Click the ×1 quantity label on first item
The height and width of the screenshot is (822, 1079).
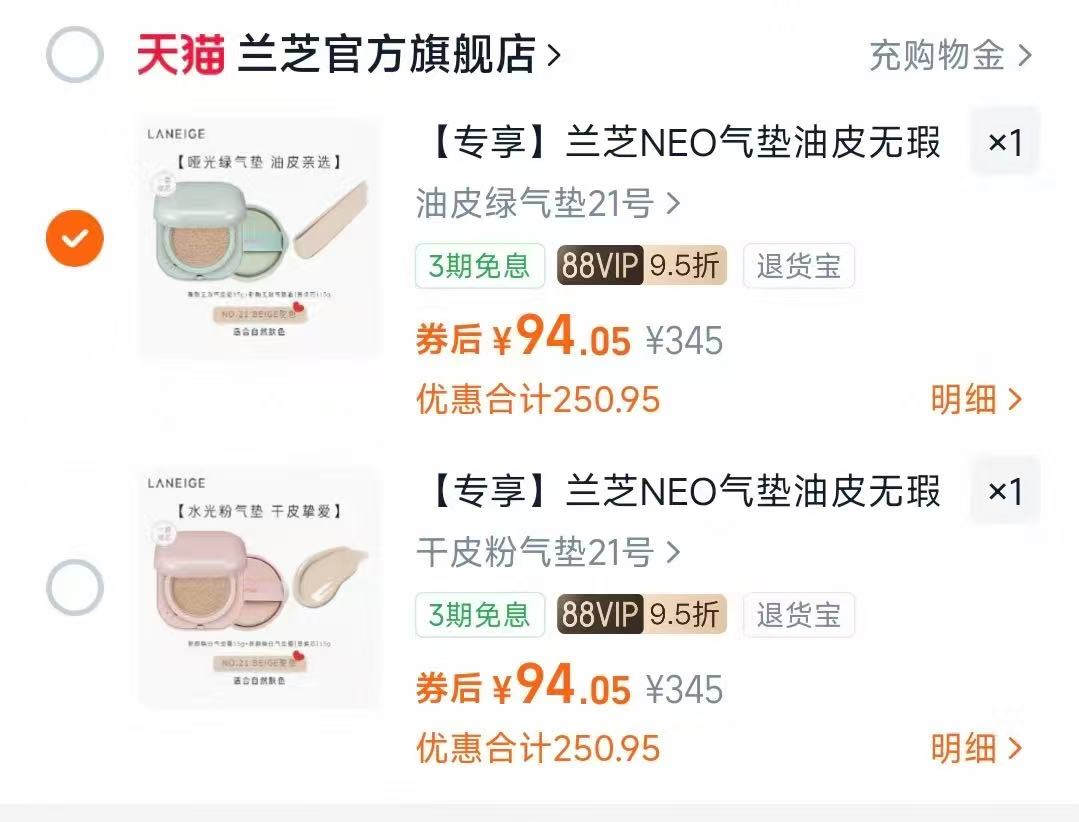pyautogui.click(x=1005, y=142)
